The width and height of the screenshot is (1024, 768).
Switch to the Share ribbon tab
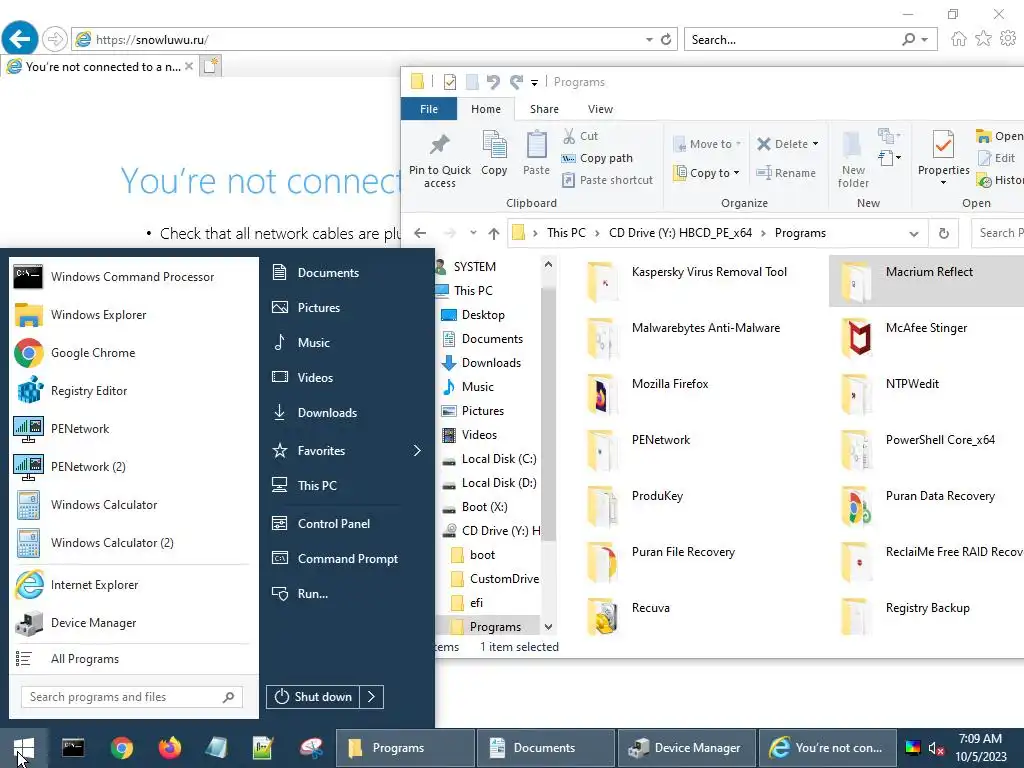(x=544, y=109)
